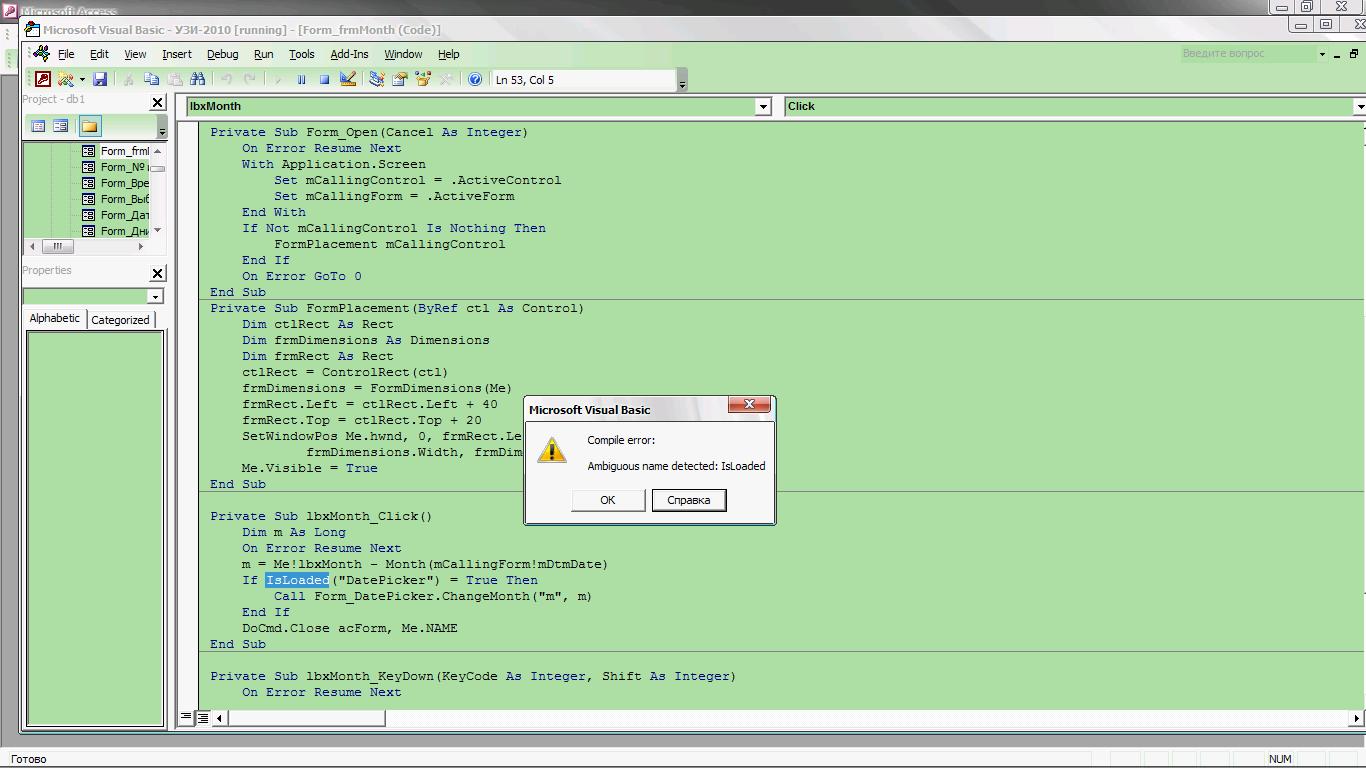Click the warning icon in the error dialog
Viewport: 1366px width, 768px height.
pyautogui.click(x=552, y=451)
